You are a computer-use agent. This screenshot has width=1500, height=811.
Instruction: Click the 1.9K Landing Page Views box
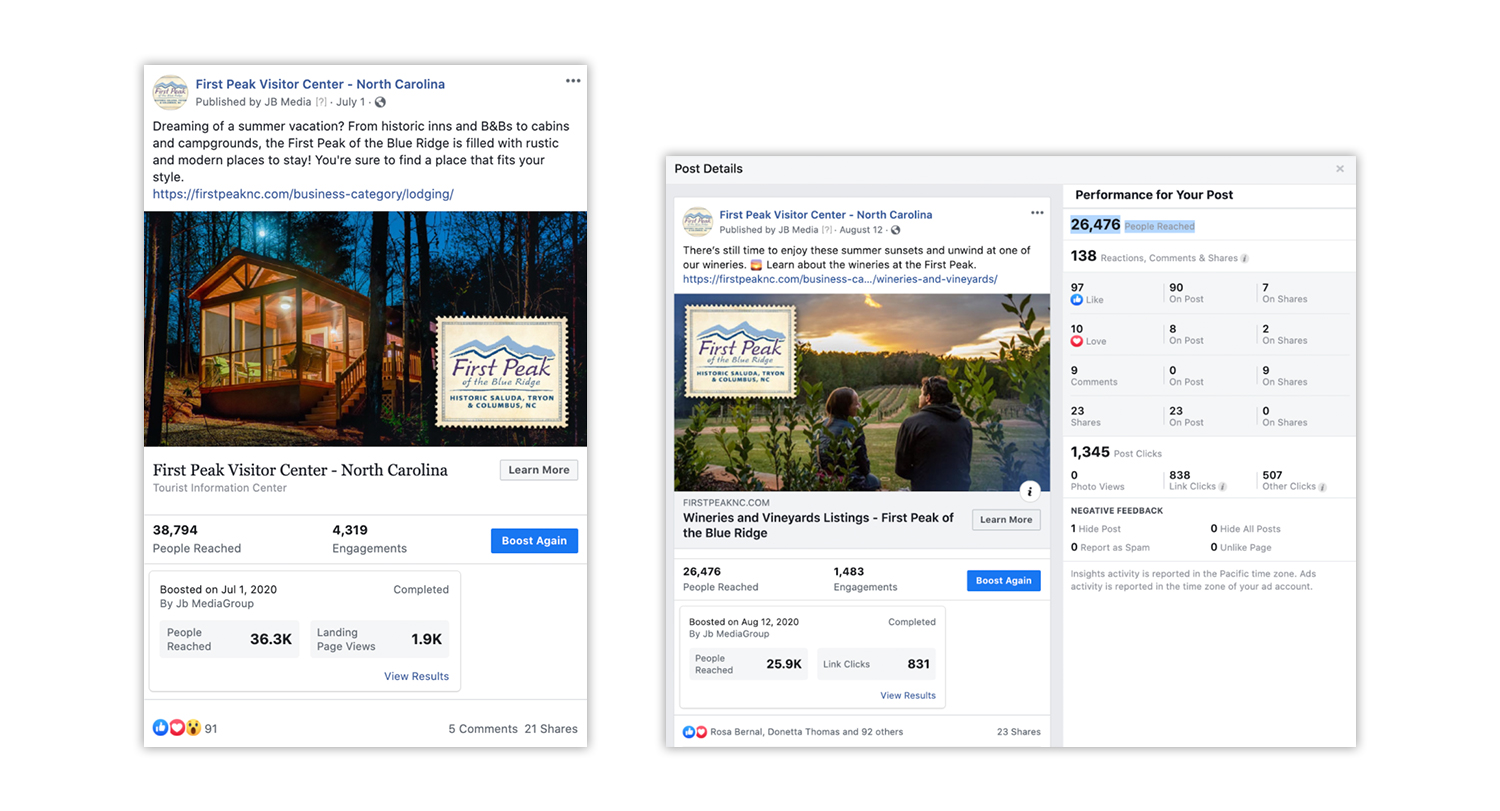point(380,639)
